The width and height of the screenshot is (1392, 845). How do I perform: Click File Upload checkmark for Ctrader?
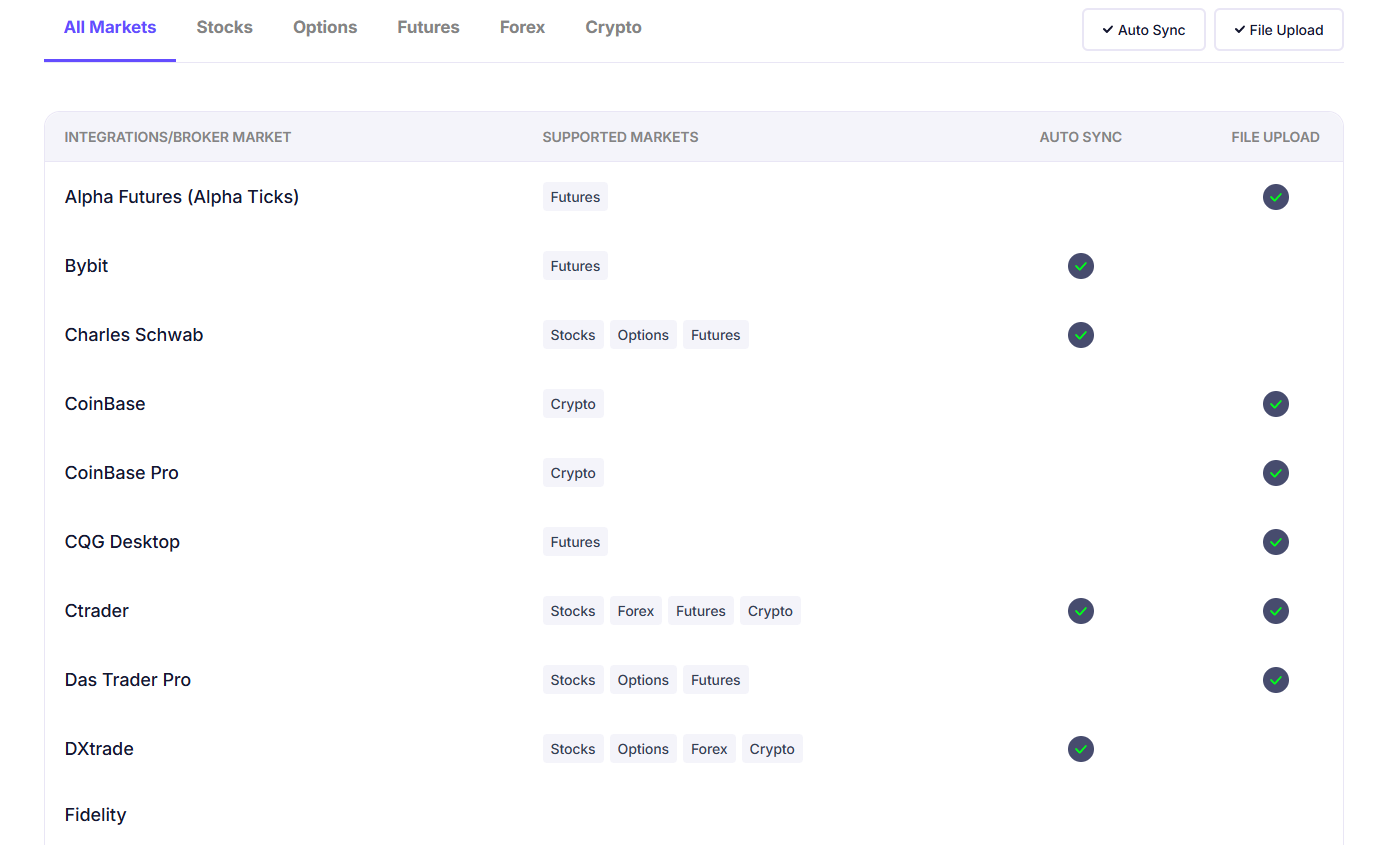click(x=1275, y=611)
